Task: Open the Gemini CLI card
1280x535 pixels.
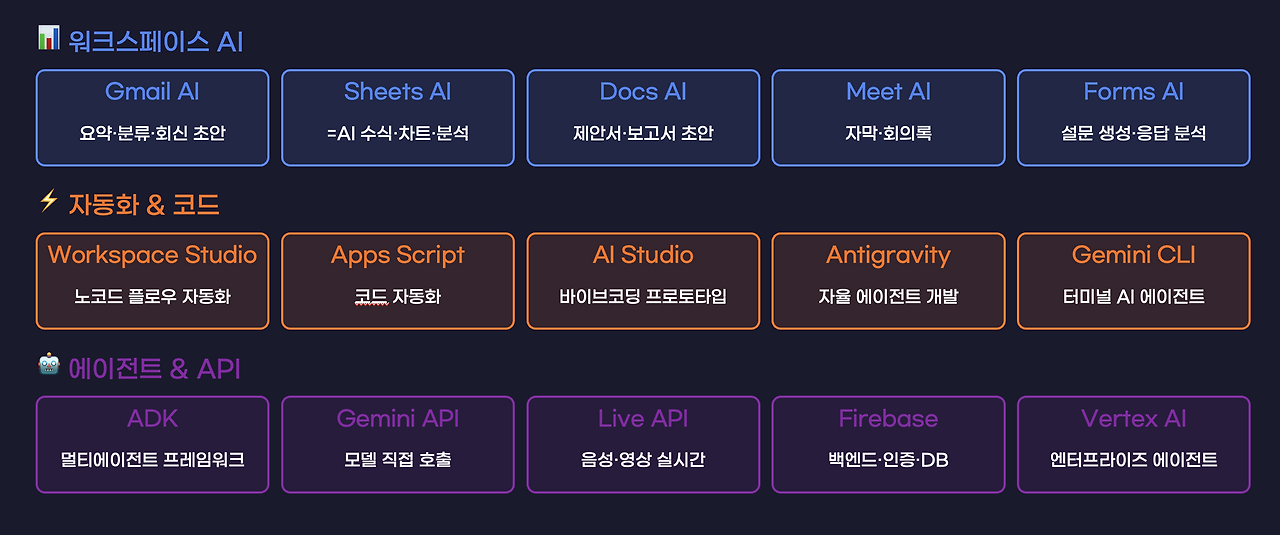Action: pyautogui.click(x=1134, y=281)
